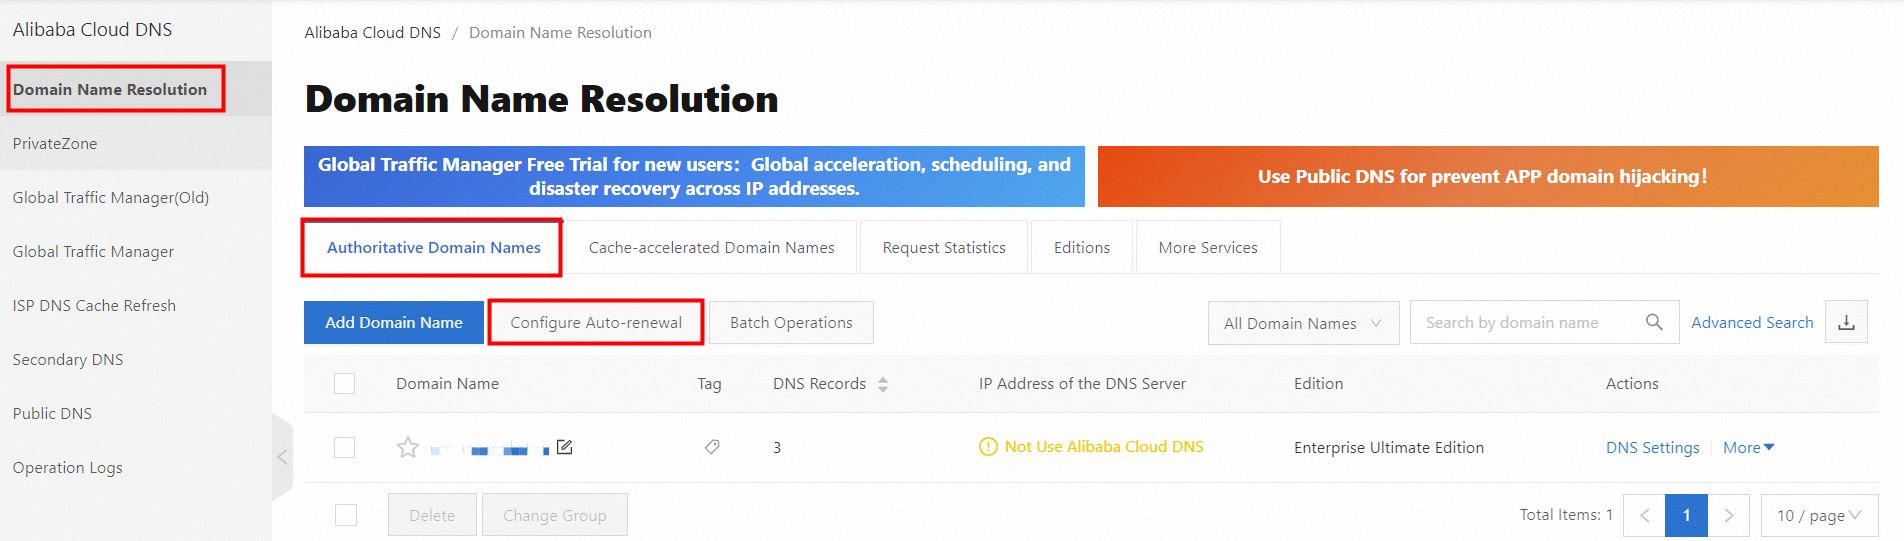This screenshot has width=1904, height=541.
Task: Select all domains header checkbox
Action: pyautogui.click(x=345, y=383)
